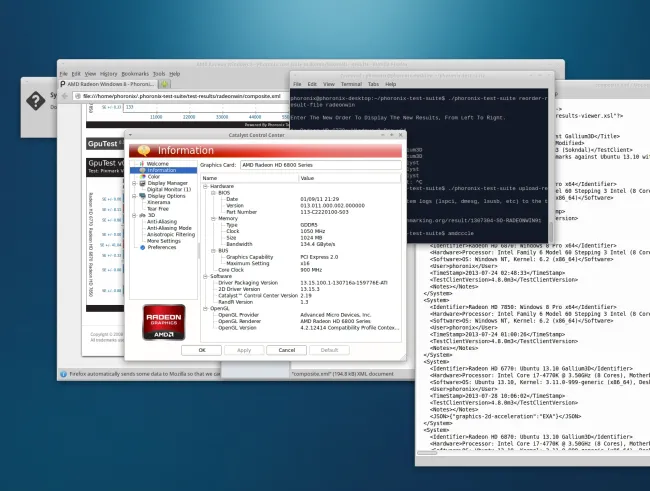Click the Display Options icon
Screen dimensions: 650x491
point(142,196)
